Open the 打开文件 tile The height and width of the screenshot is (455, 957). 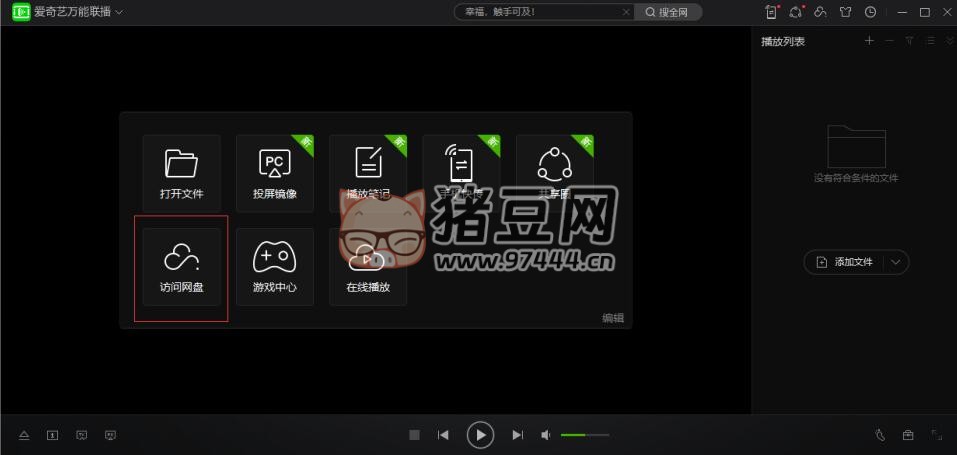[x=181, y=172]
